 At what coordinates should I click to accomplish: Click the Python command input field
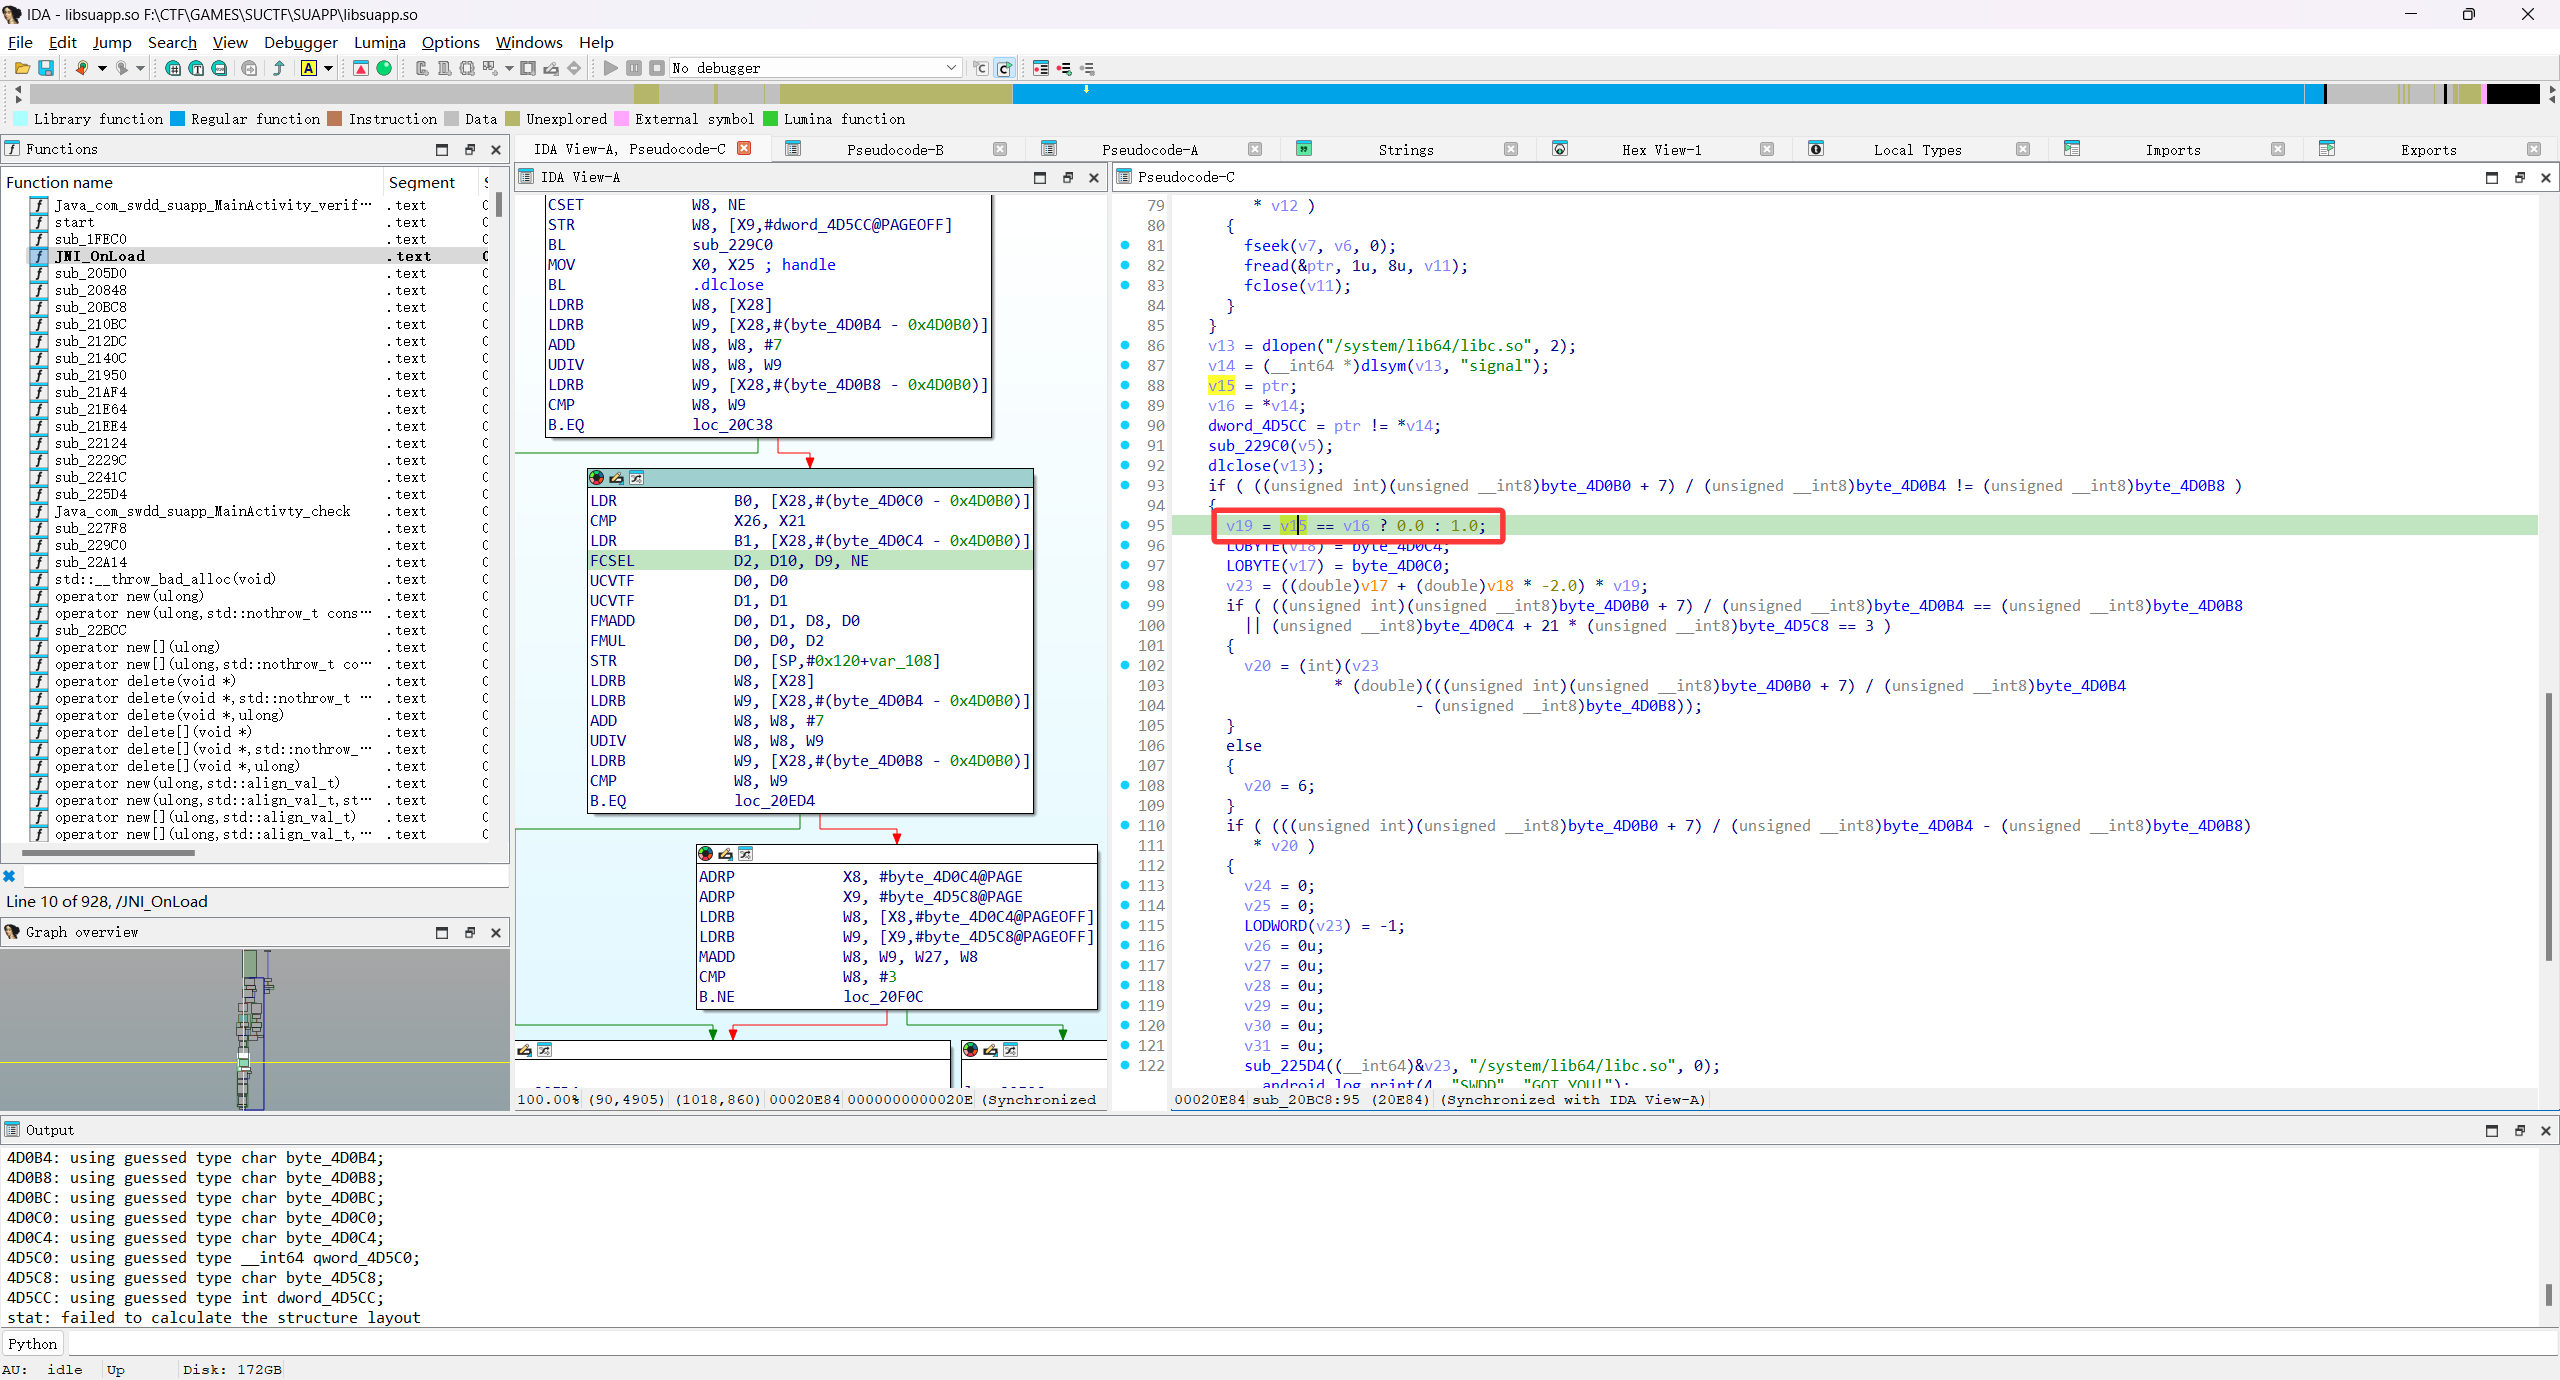coord(1310,1344)
